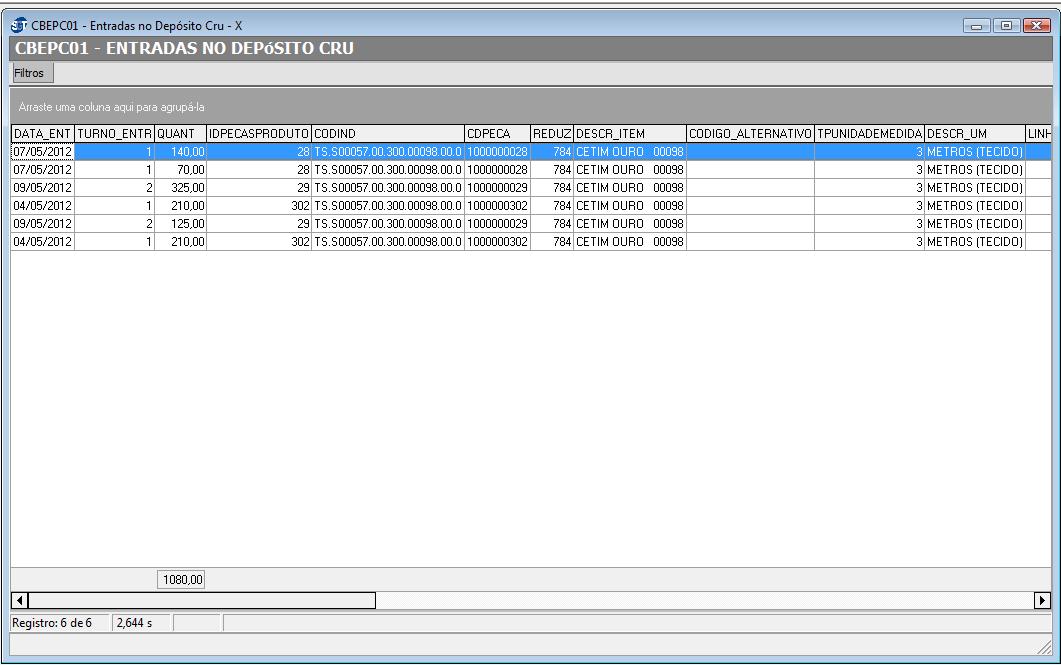Open the Filtros menu
The image size is (1061, 665).
[x=29, y=73]
